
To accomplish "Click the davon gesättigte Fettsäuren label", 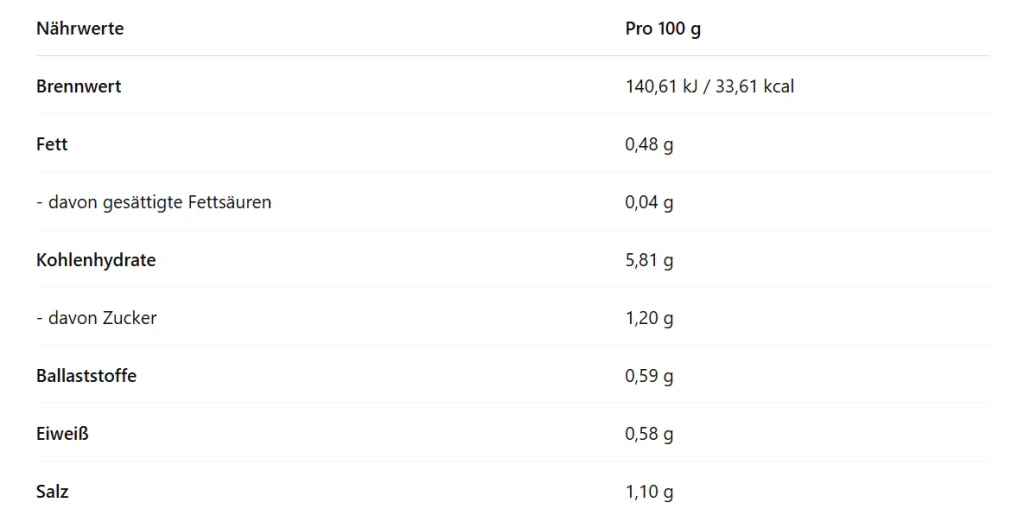I will click(154, 203).
